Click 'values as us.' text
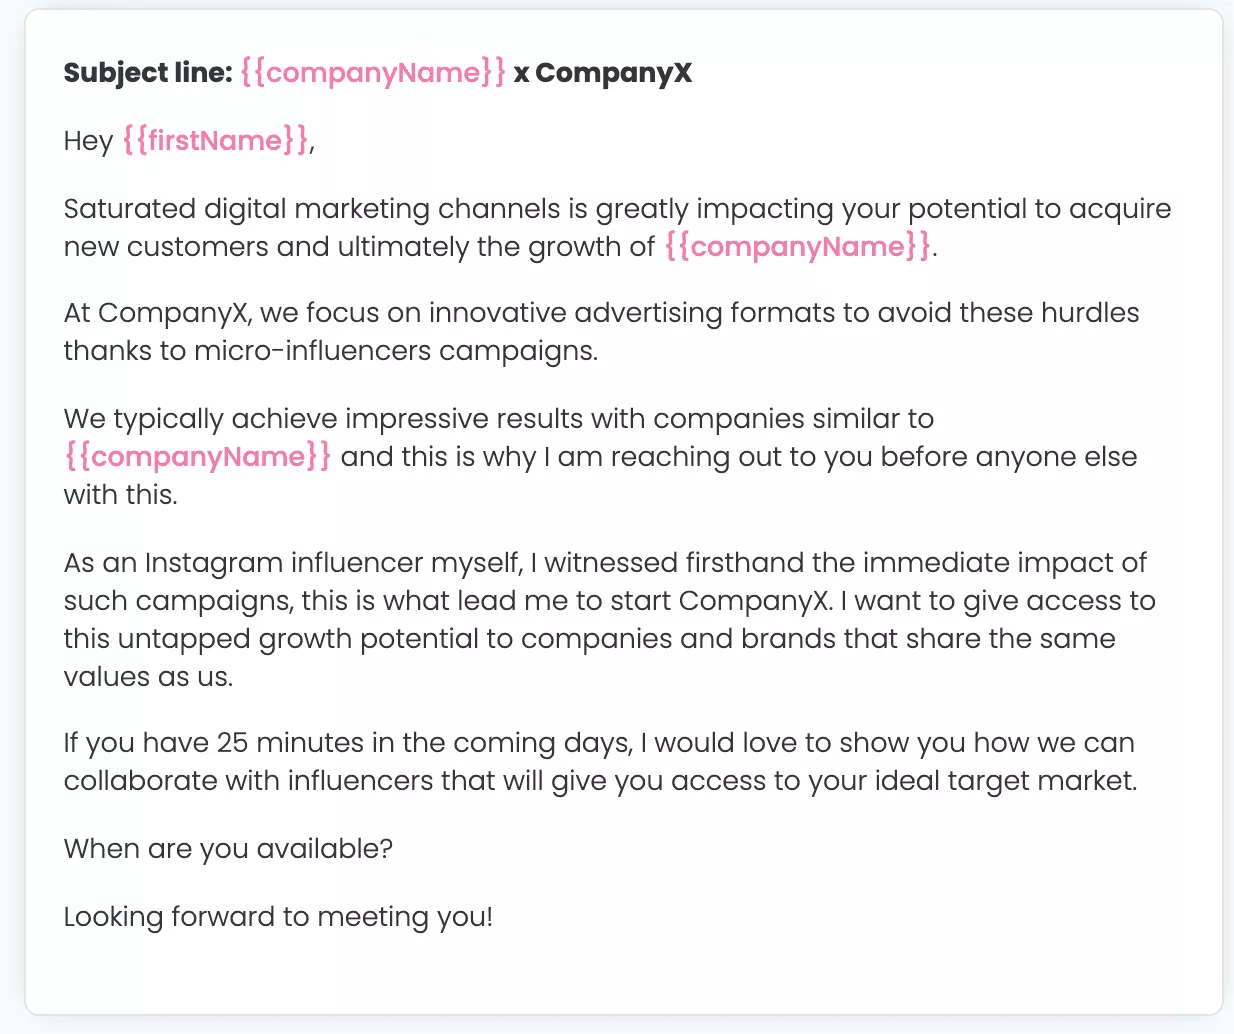Screen dimensions: 1234x1034 148,677
